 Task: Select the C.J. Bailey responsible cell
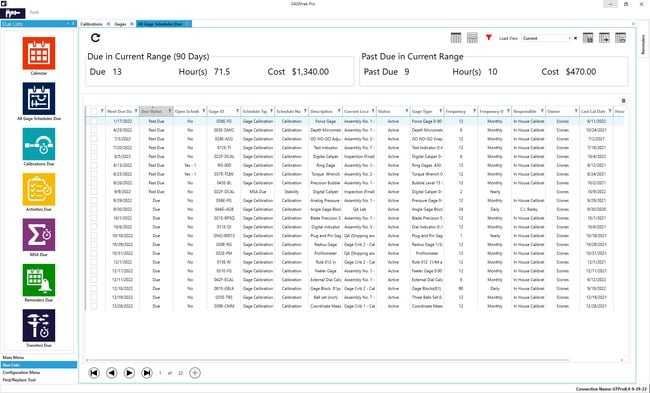tap(529, 209)
